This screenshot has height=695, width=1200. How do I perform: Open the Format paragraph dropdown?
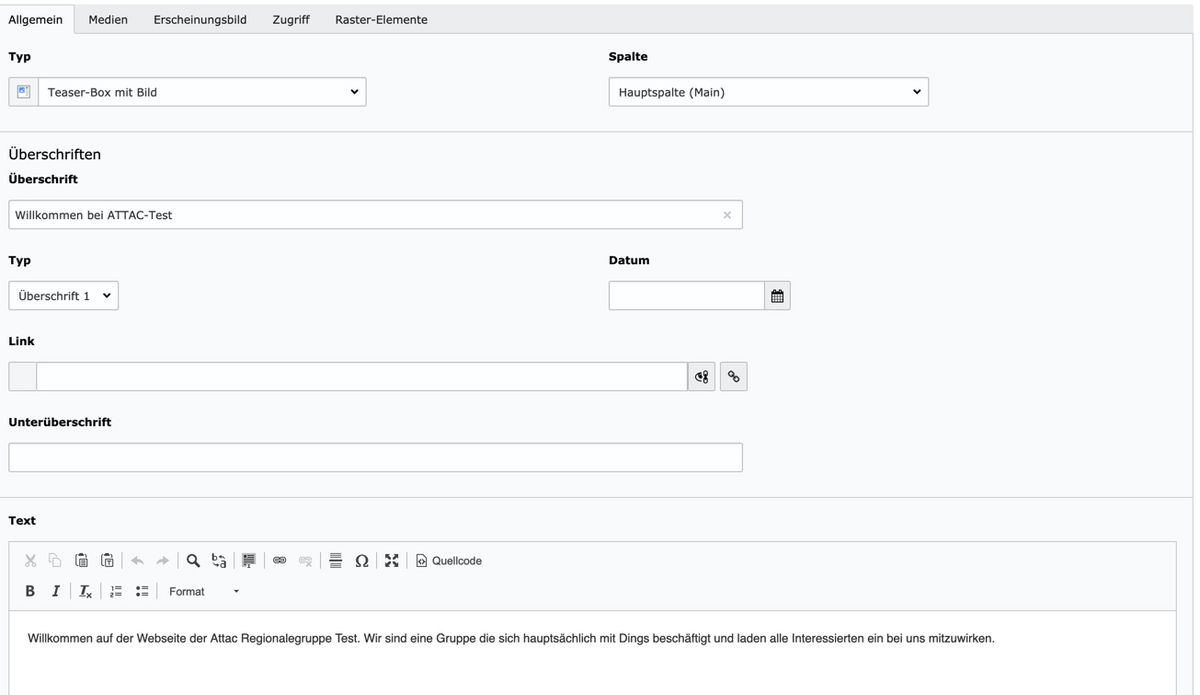[x=204, y=591]
